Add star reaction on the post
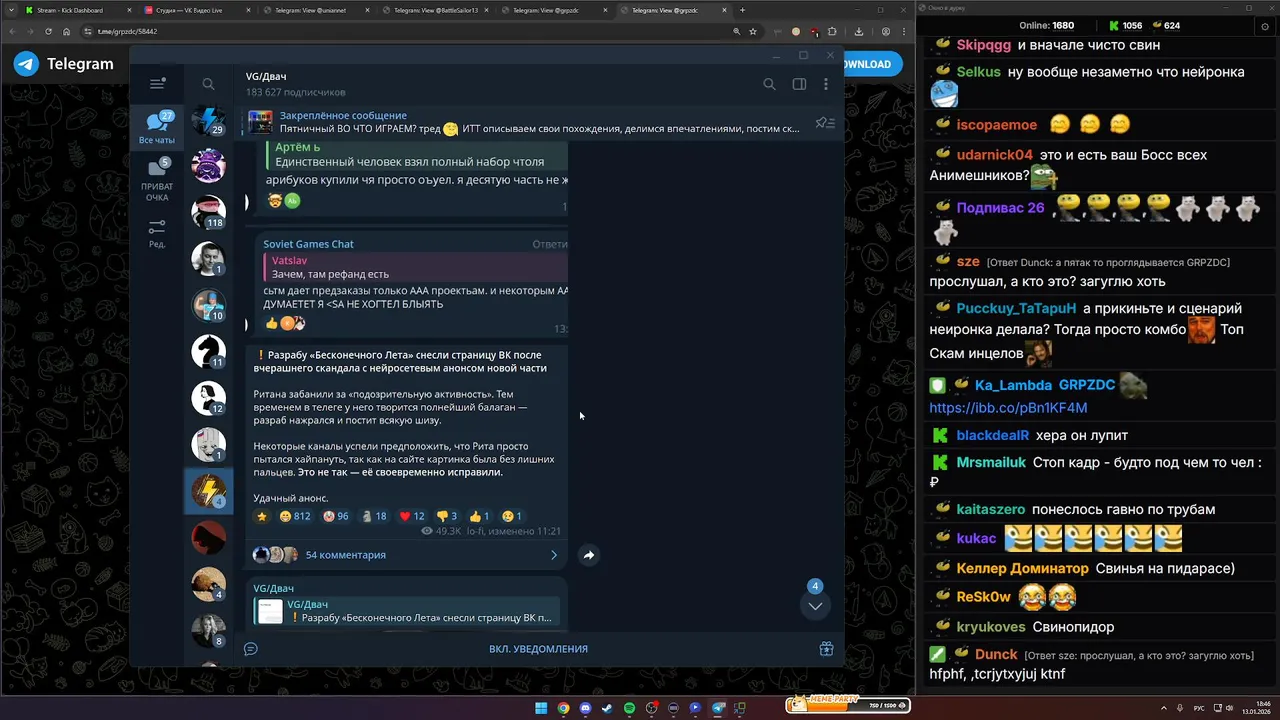Image resolution: width=1280 pixels, height=720 pixels. tap(262, 517)
